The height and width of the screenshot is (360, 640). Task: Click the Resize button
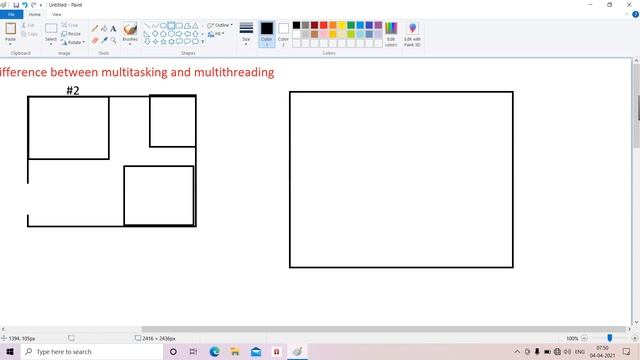(x=71, y=34)
